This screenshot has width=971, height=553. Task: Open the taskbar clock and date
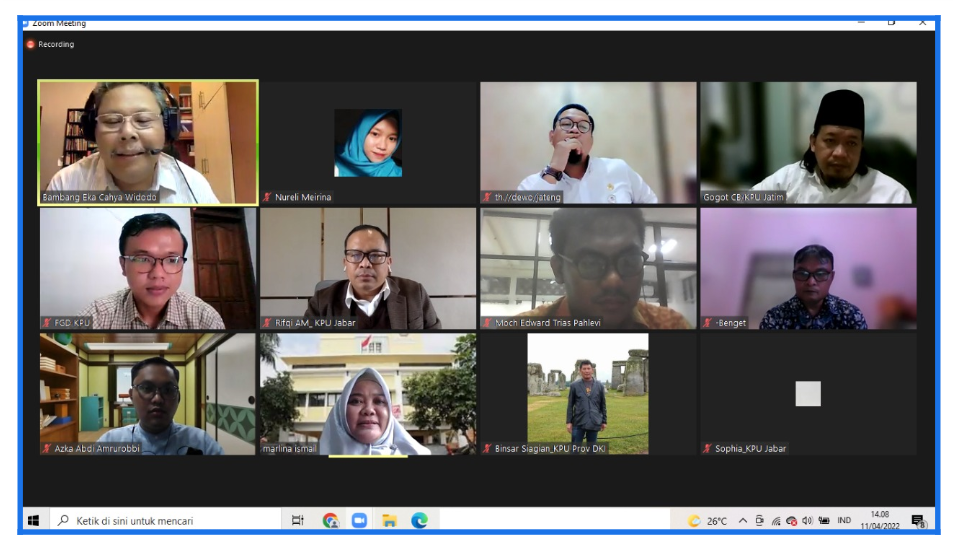tap(880, 520)
